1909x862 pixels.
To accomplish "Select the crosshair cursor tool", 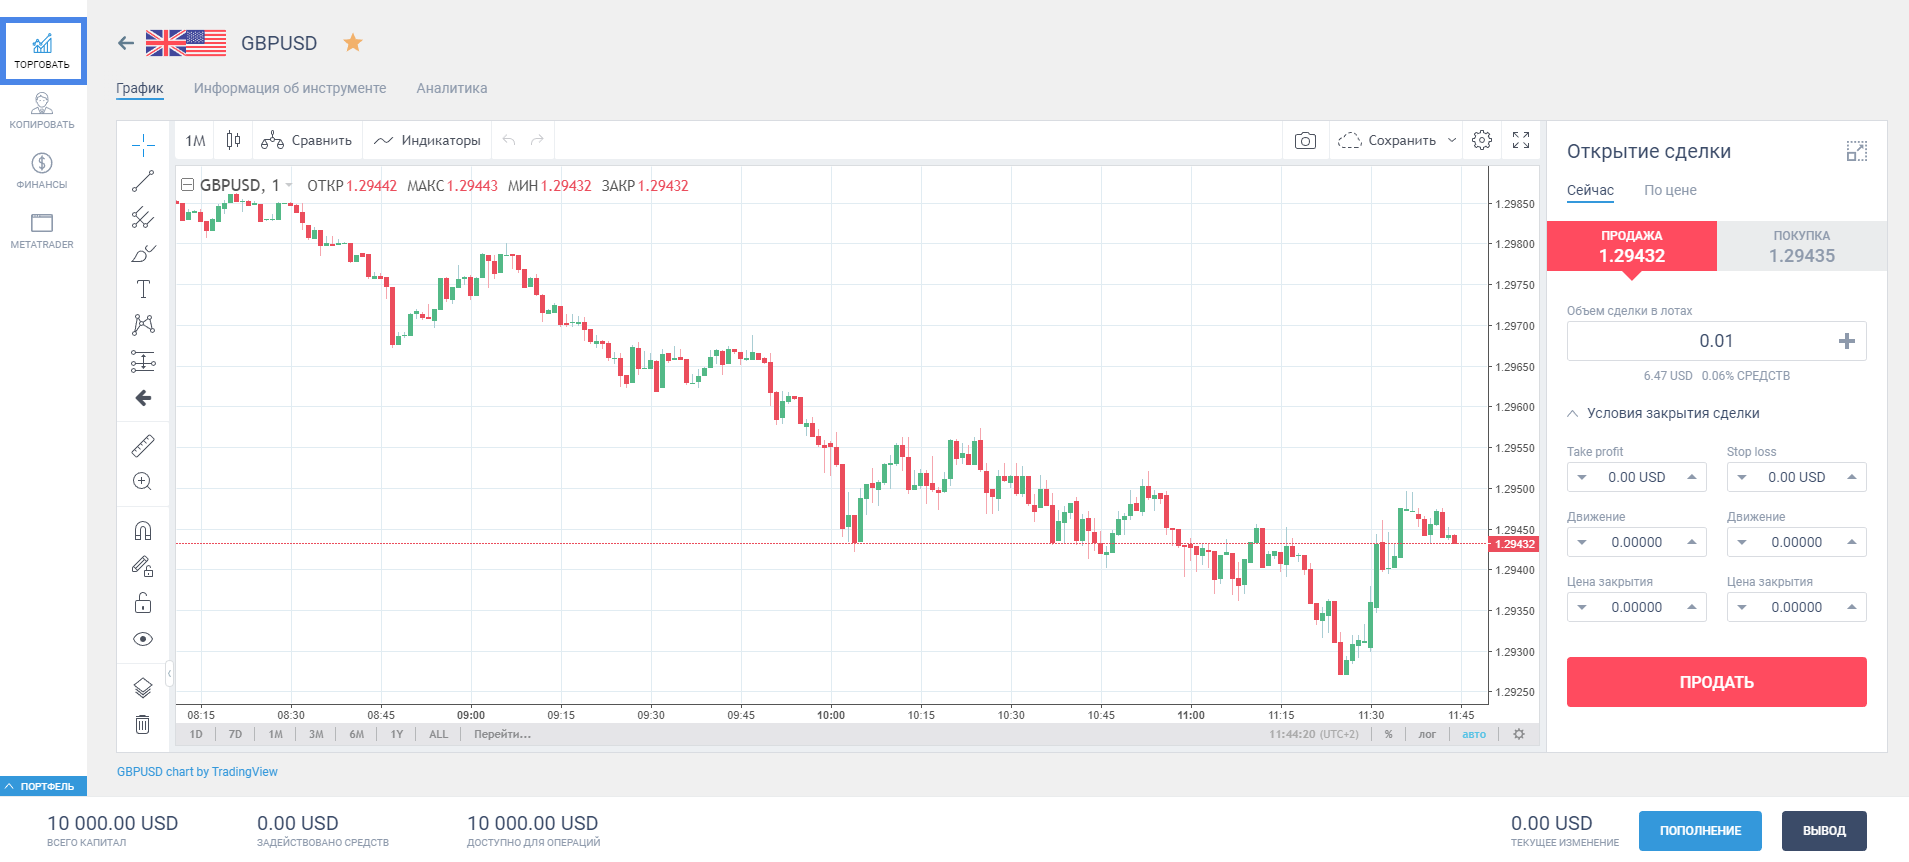I will click(143, 145).
